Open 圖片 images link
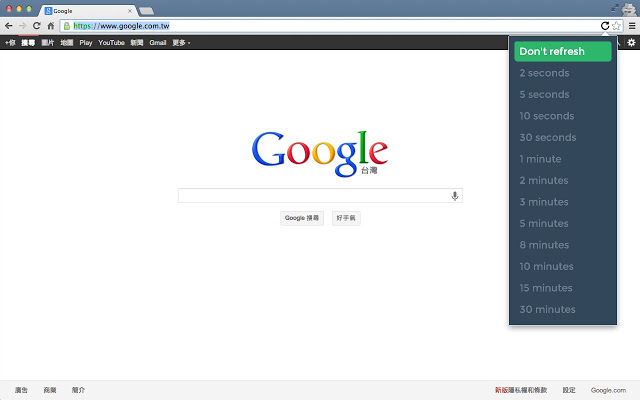Image resolution: width=640 pixels, height=400 pixels. tap(48, 42)
